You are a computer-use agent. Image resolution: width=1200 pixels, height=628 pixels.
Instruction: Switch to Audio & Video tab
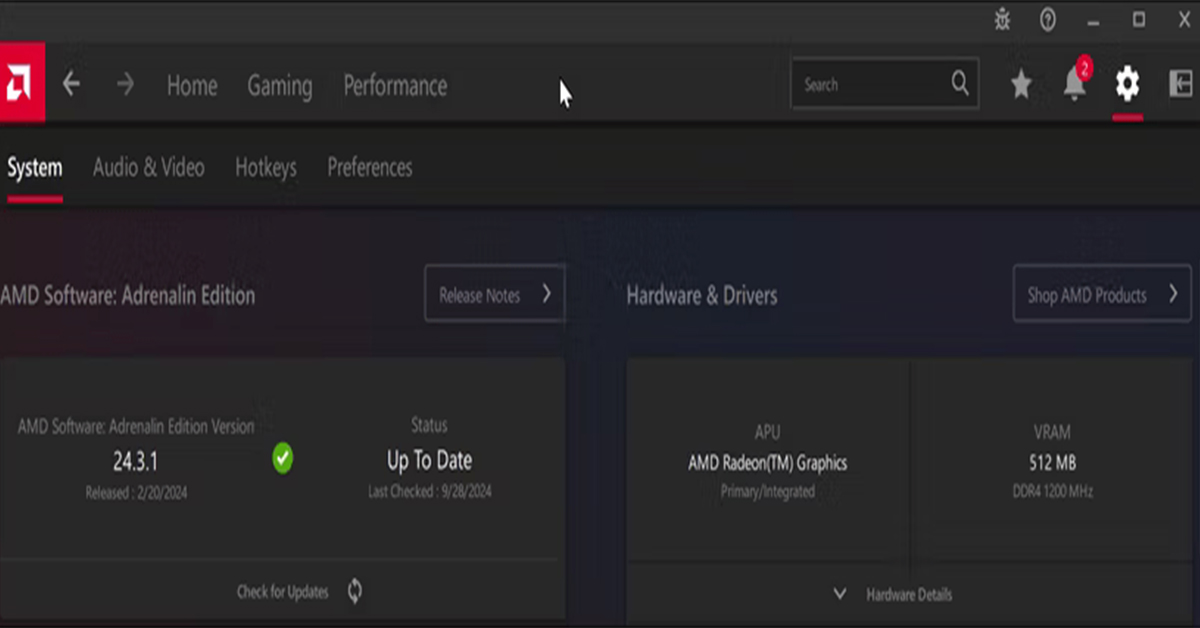[x=148, y=168]
